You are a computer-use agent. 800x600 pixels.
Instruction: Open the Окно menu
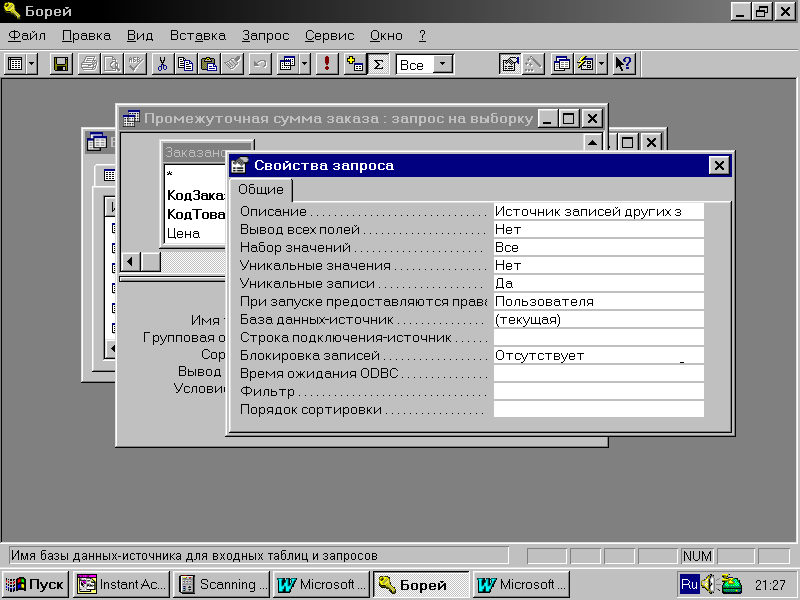pyautogui.click(x=386, y=36)
